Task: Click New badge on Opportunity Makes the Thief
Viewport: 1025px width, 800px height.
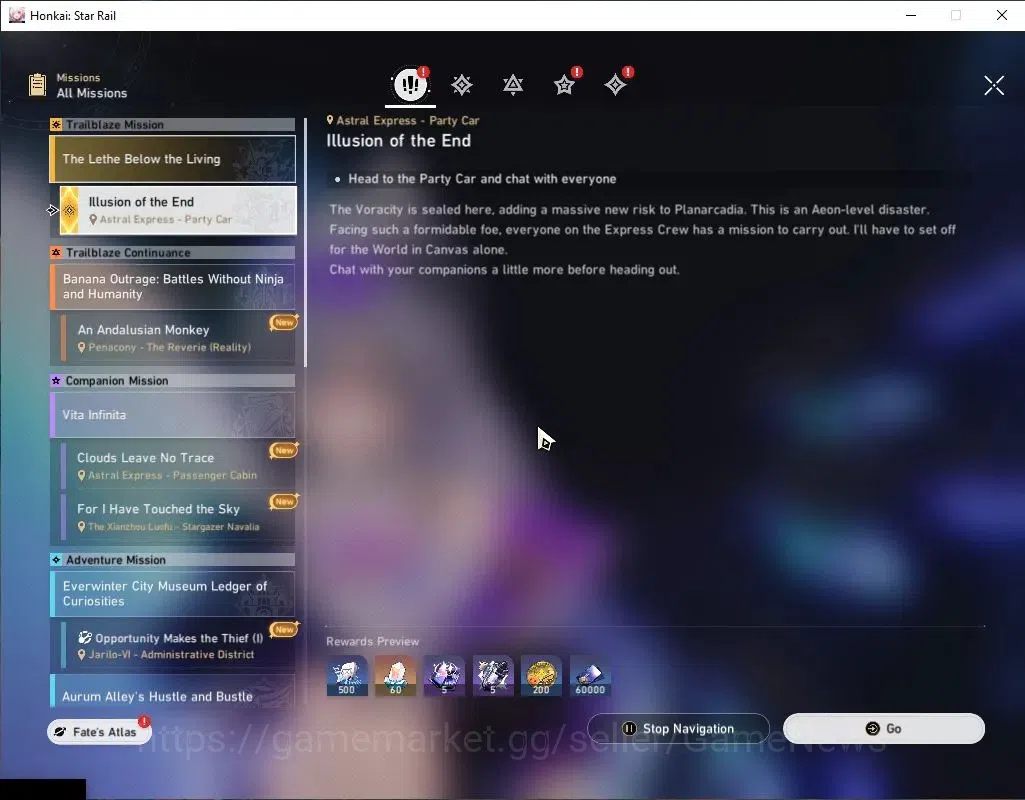Action: pos(284,629)
